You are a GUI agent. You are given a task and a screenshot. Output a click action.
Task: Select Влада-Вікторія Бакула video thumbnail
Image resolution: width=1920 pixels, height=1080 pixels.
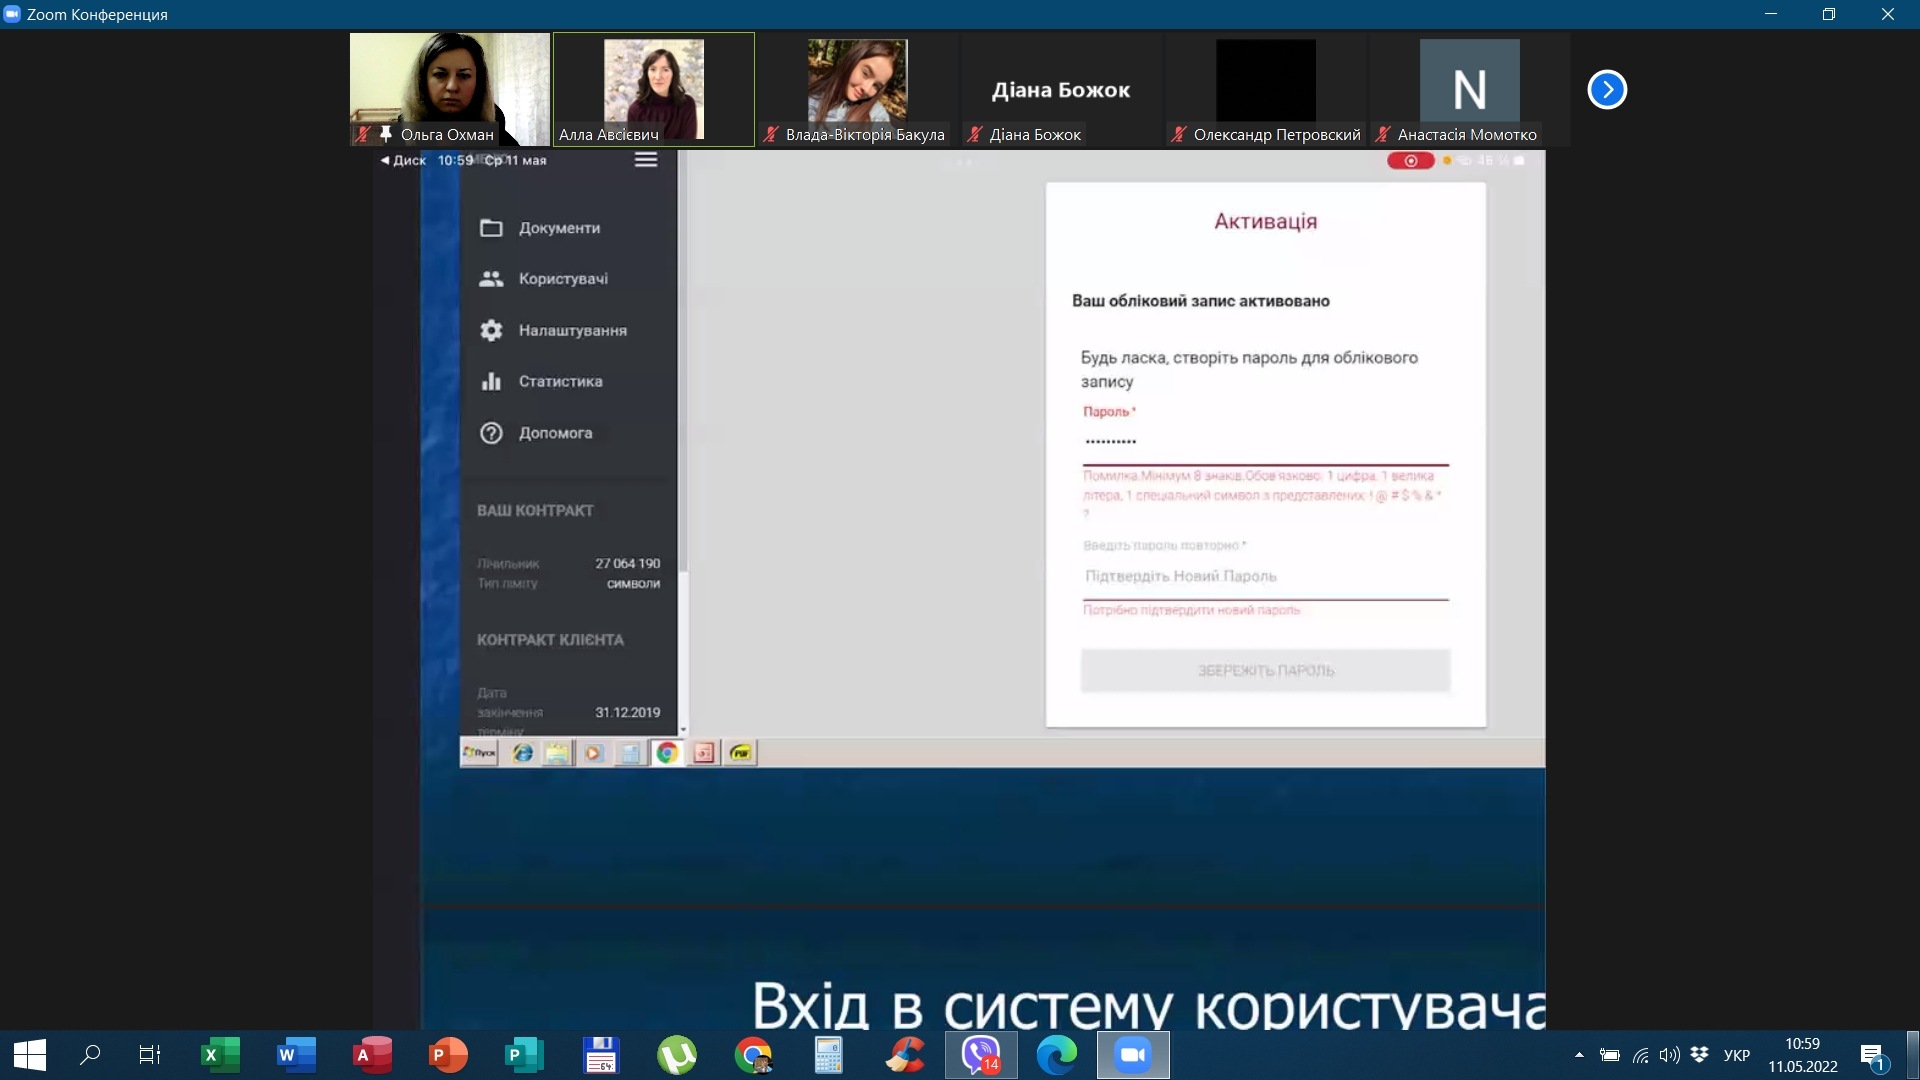(858, 90)
